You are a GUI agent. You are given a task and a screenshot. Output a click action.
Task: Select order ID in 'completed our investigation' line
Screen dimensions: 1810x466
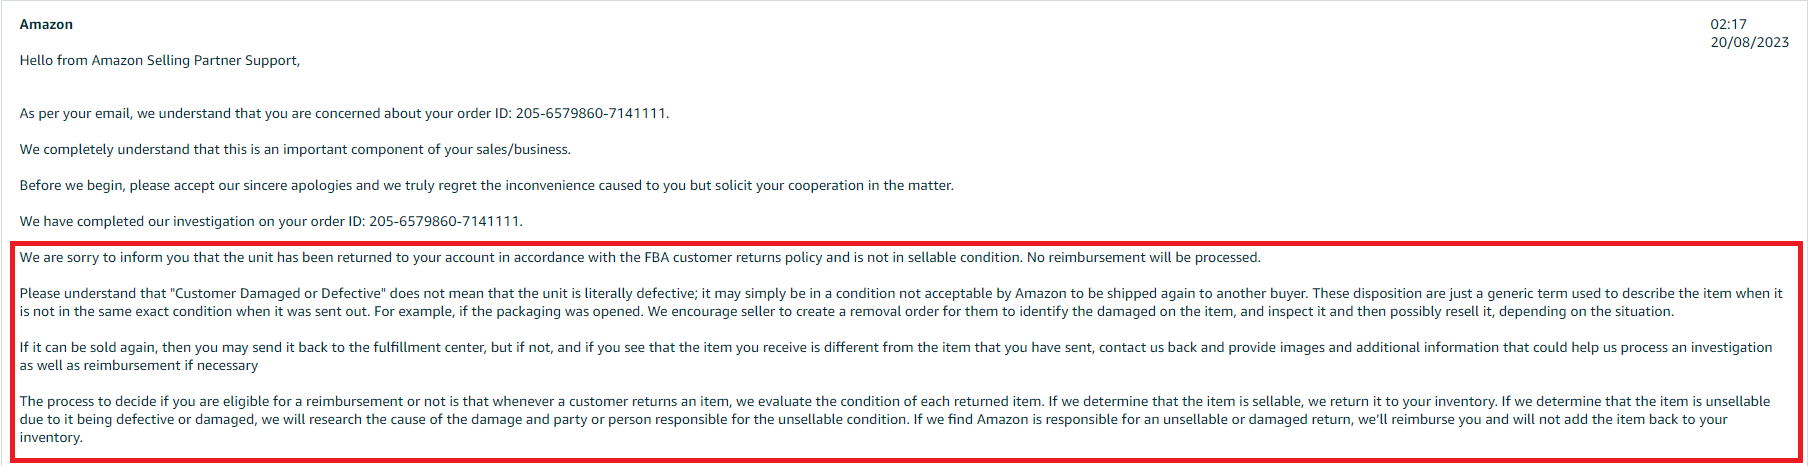(444, 221)
